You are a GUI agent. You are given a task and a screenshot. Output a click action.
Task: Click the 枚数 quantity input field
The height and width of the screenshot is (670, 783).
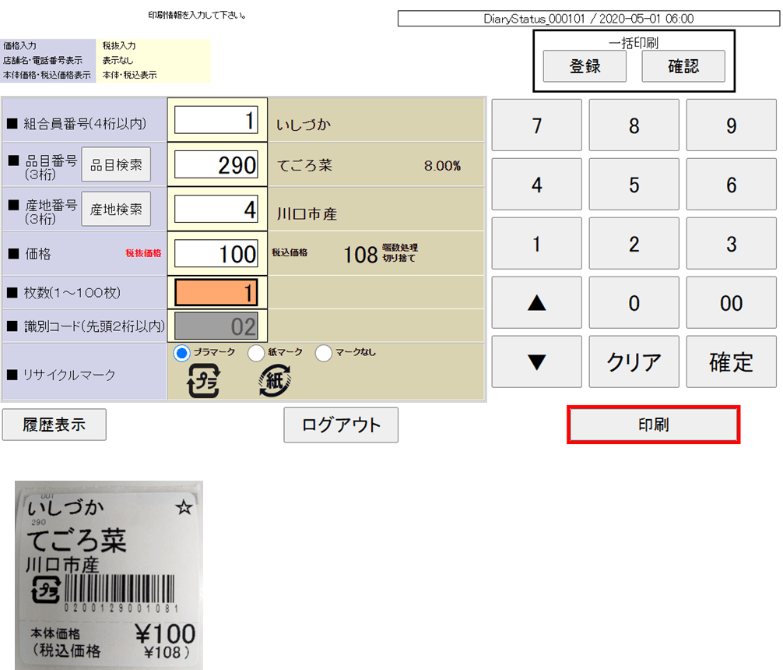tap(217, 293)
